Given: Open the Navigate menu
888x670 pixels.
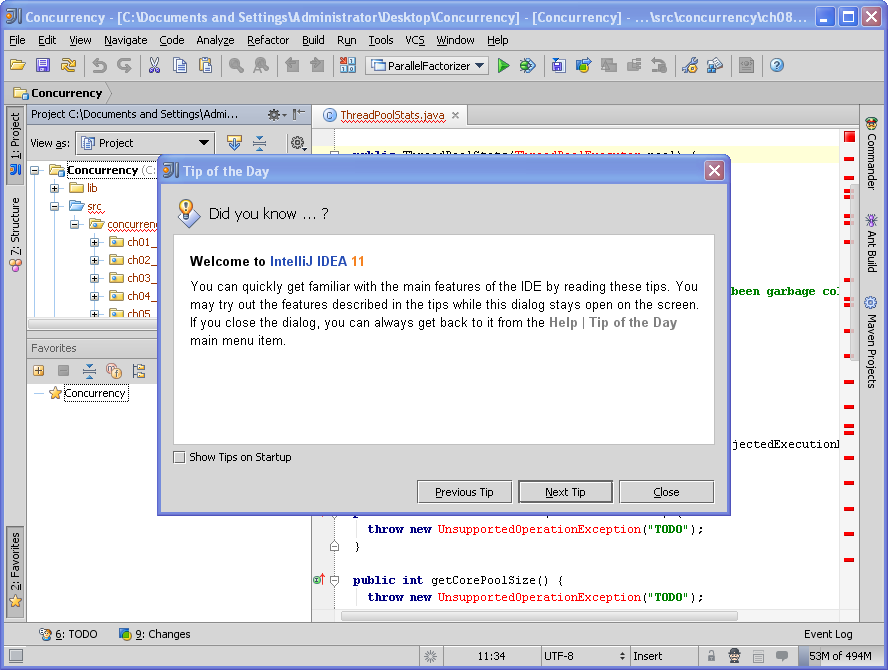Looking at the screenshot, I should (x=126, y=40).
